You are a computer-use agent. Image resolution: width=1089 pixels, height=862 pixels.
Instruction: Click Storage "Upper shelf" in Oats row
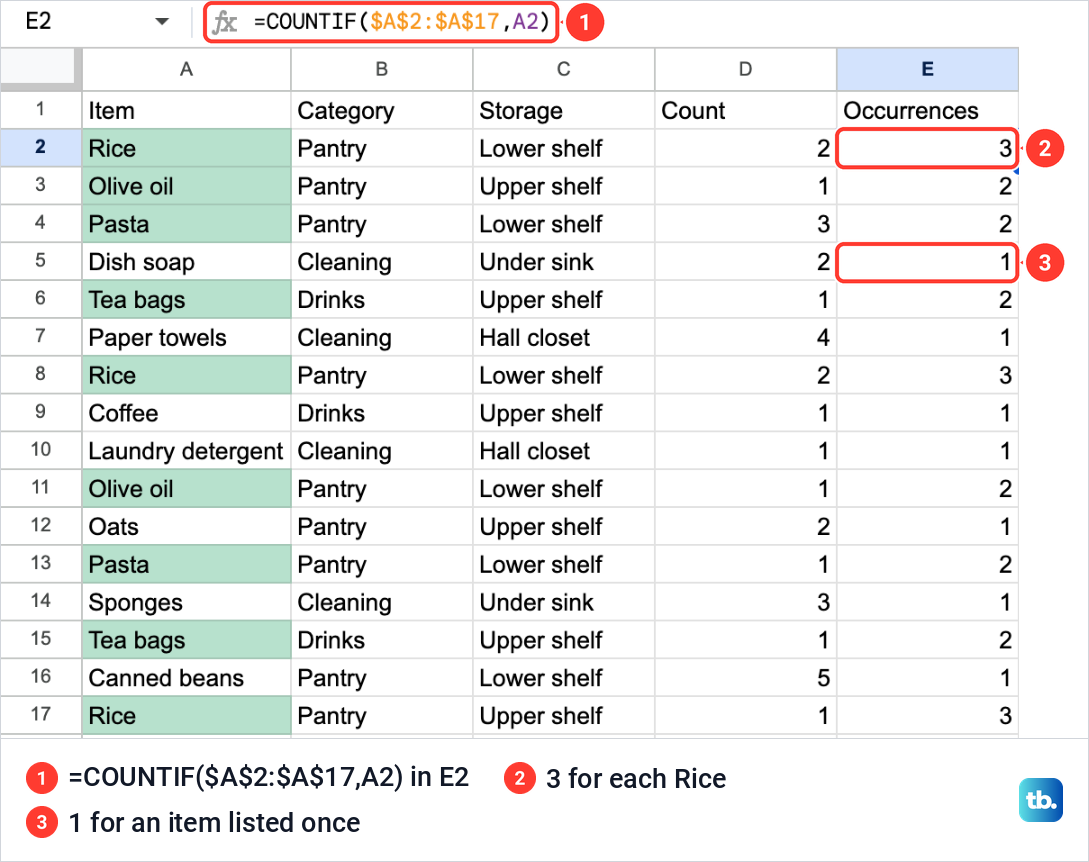(x=563, y=527)
